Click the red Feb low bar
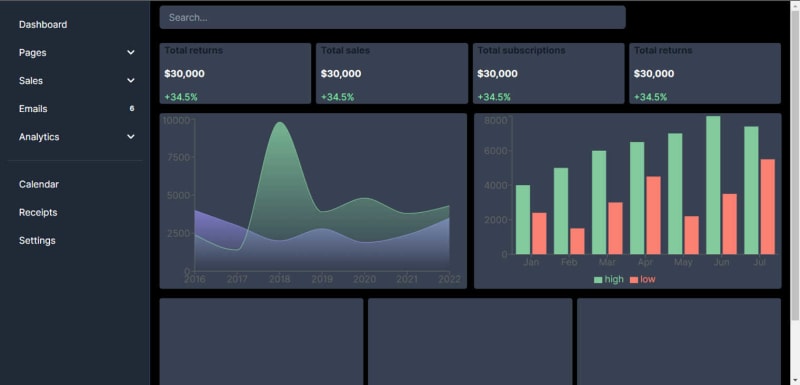Viewport: 800px width, 385px height. coord(577,241)
